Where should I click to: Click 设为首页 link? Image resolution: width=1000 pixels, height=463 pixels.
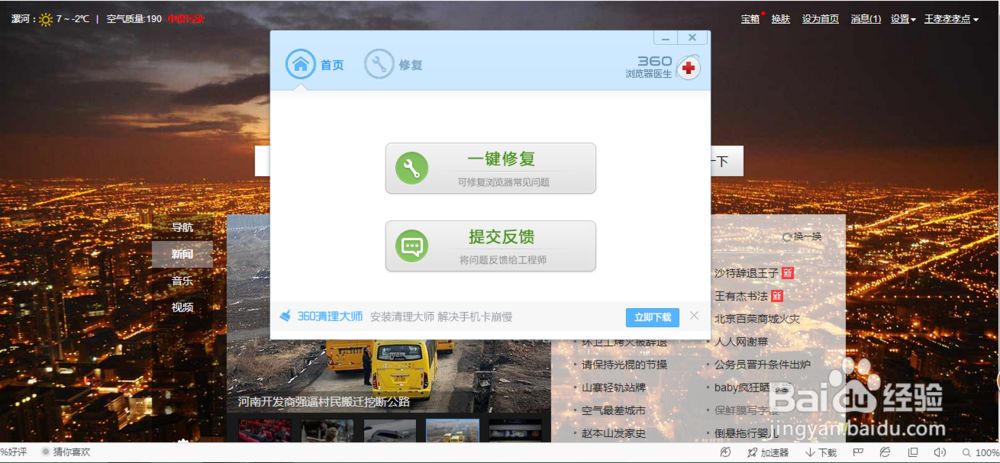point(820,19)
